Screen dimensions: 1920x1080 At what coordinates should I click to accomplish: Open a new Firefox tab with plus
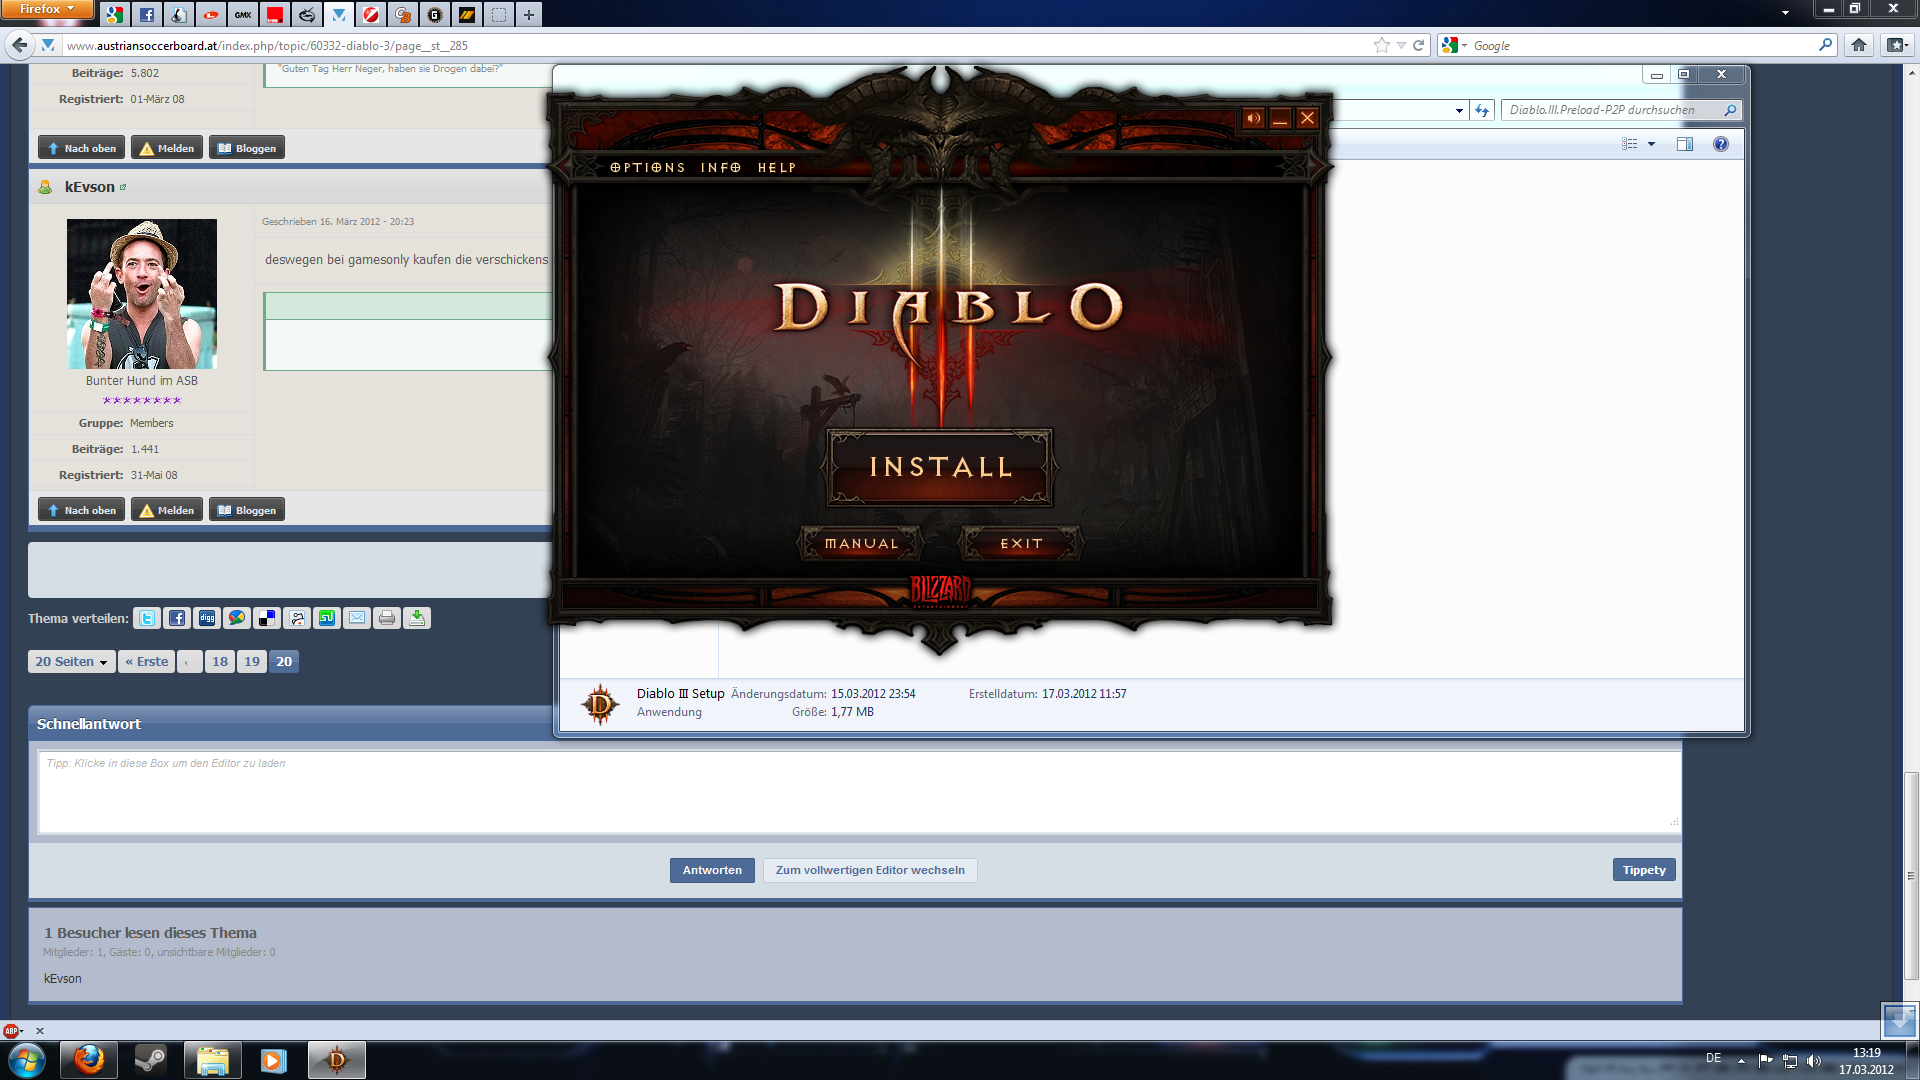(x=529, y=14)
